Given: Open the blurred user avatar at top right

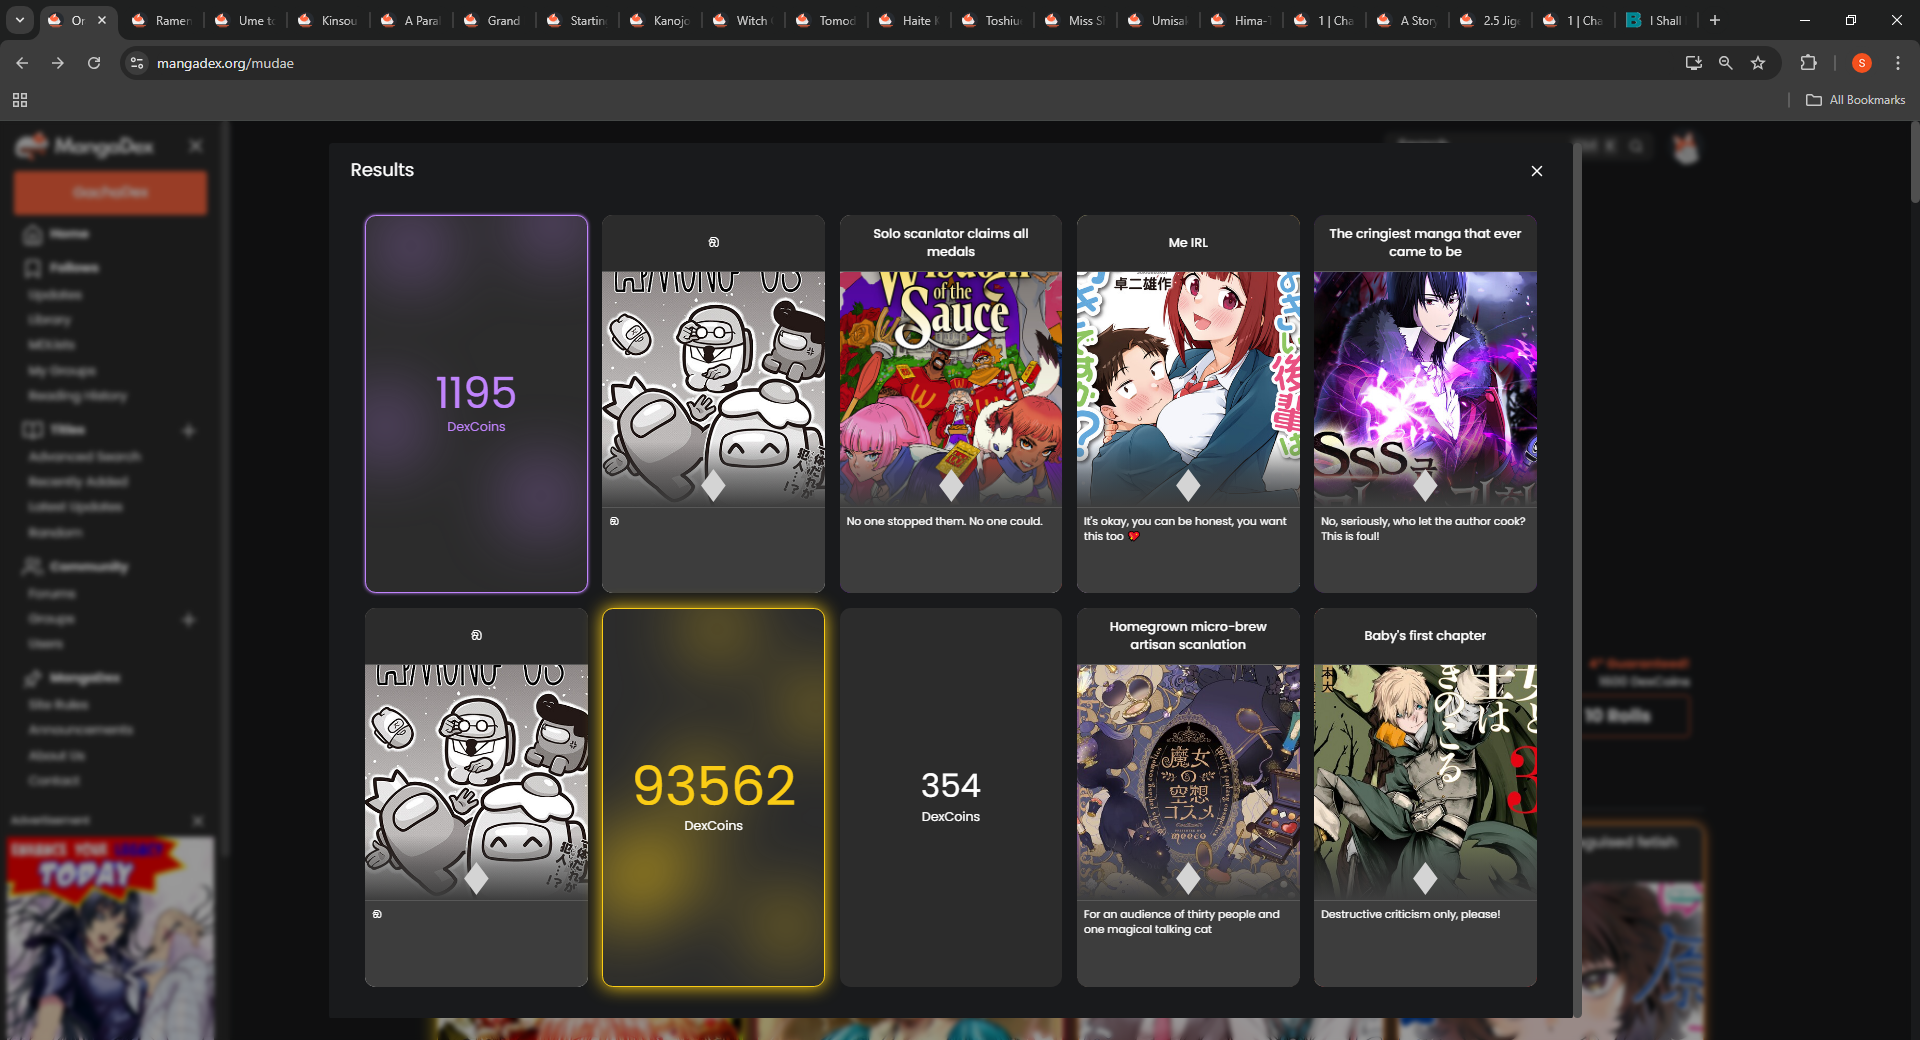Looking at the screenshot, I should pos(1686,148).
